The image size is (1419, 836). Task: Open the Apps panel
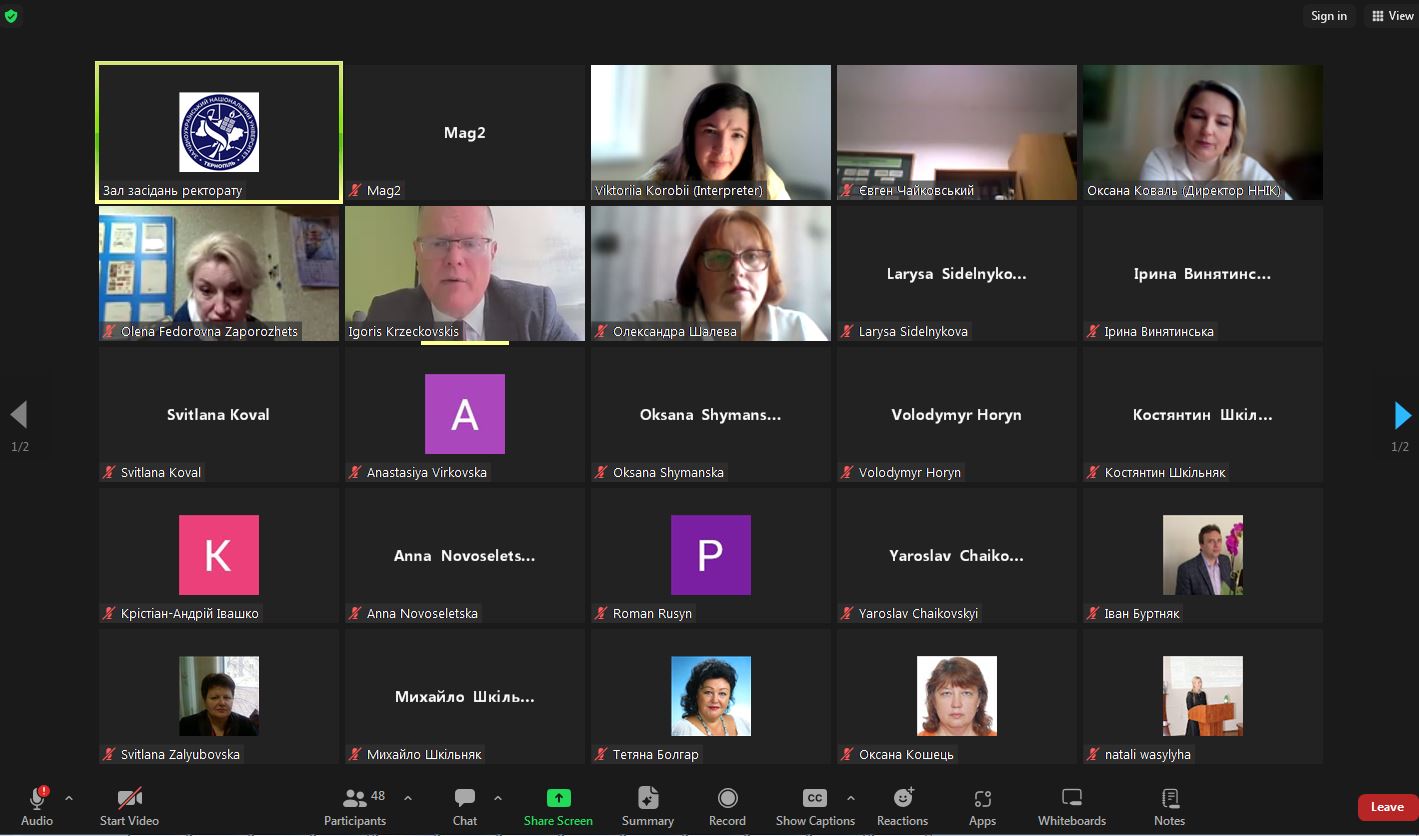pyautogui.click(x=982, y=805)
